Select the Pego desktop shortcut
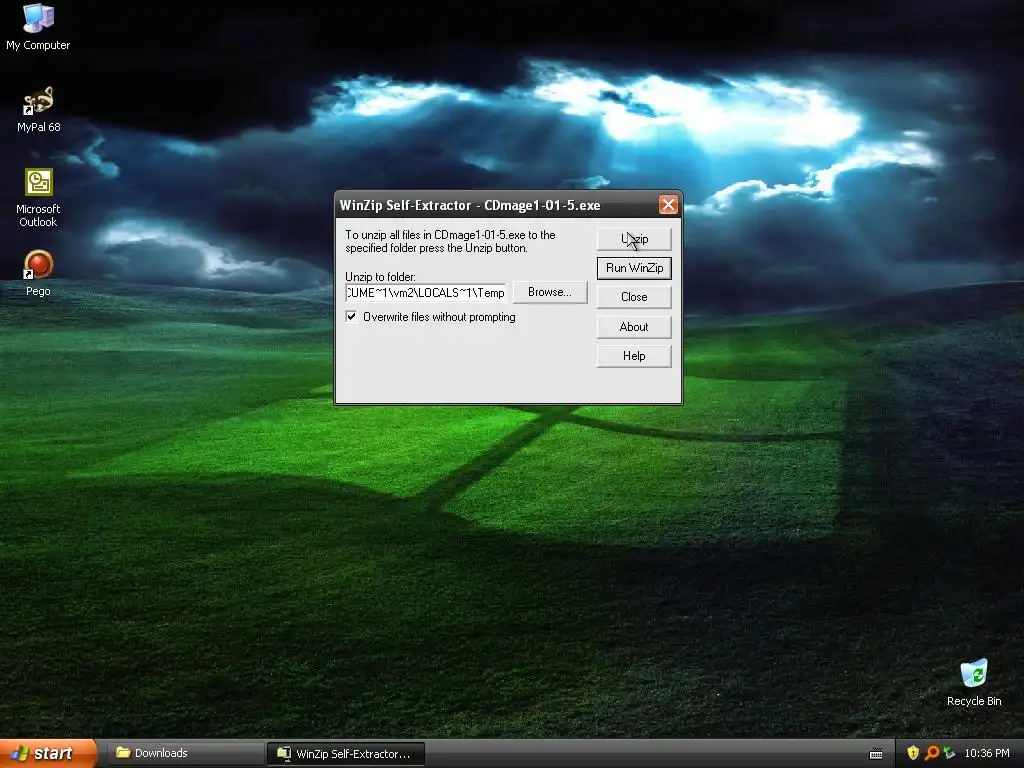The image size is (1024, 768). pyautogui.click(x=38, y=274)
